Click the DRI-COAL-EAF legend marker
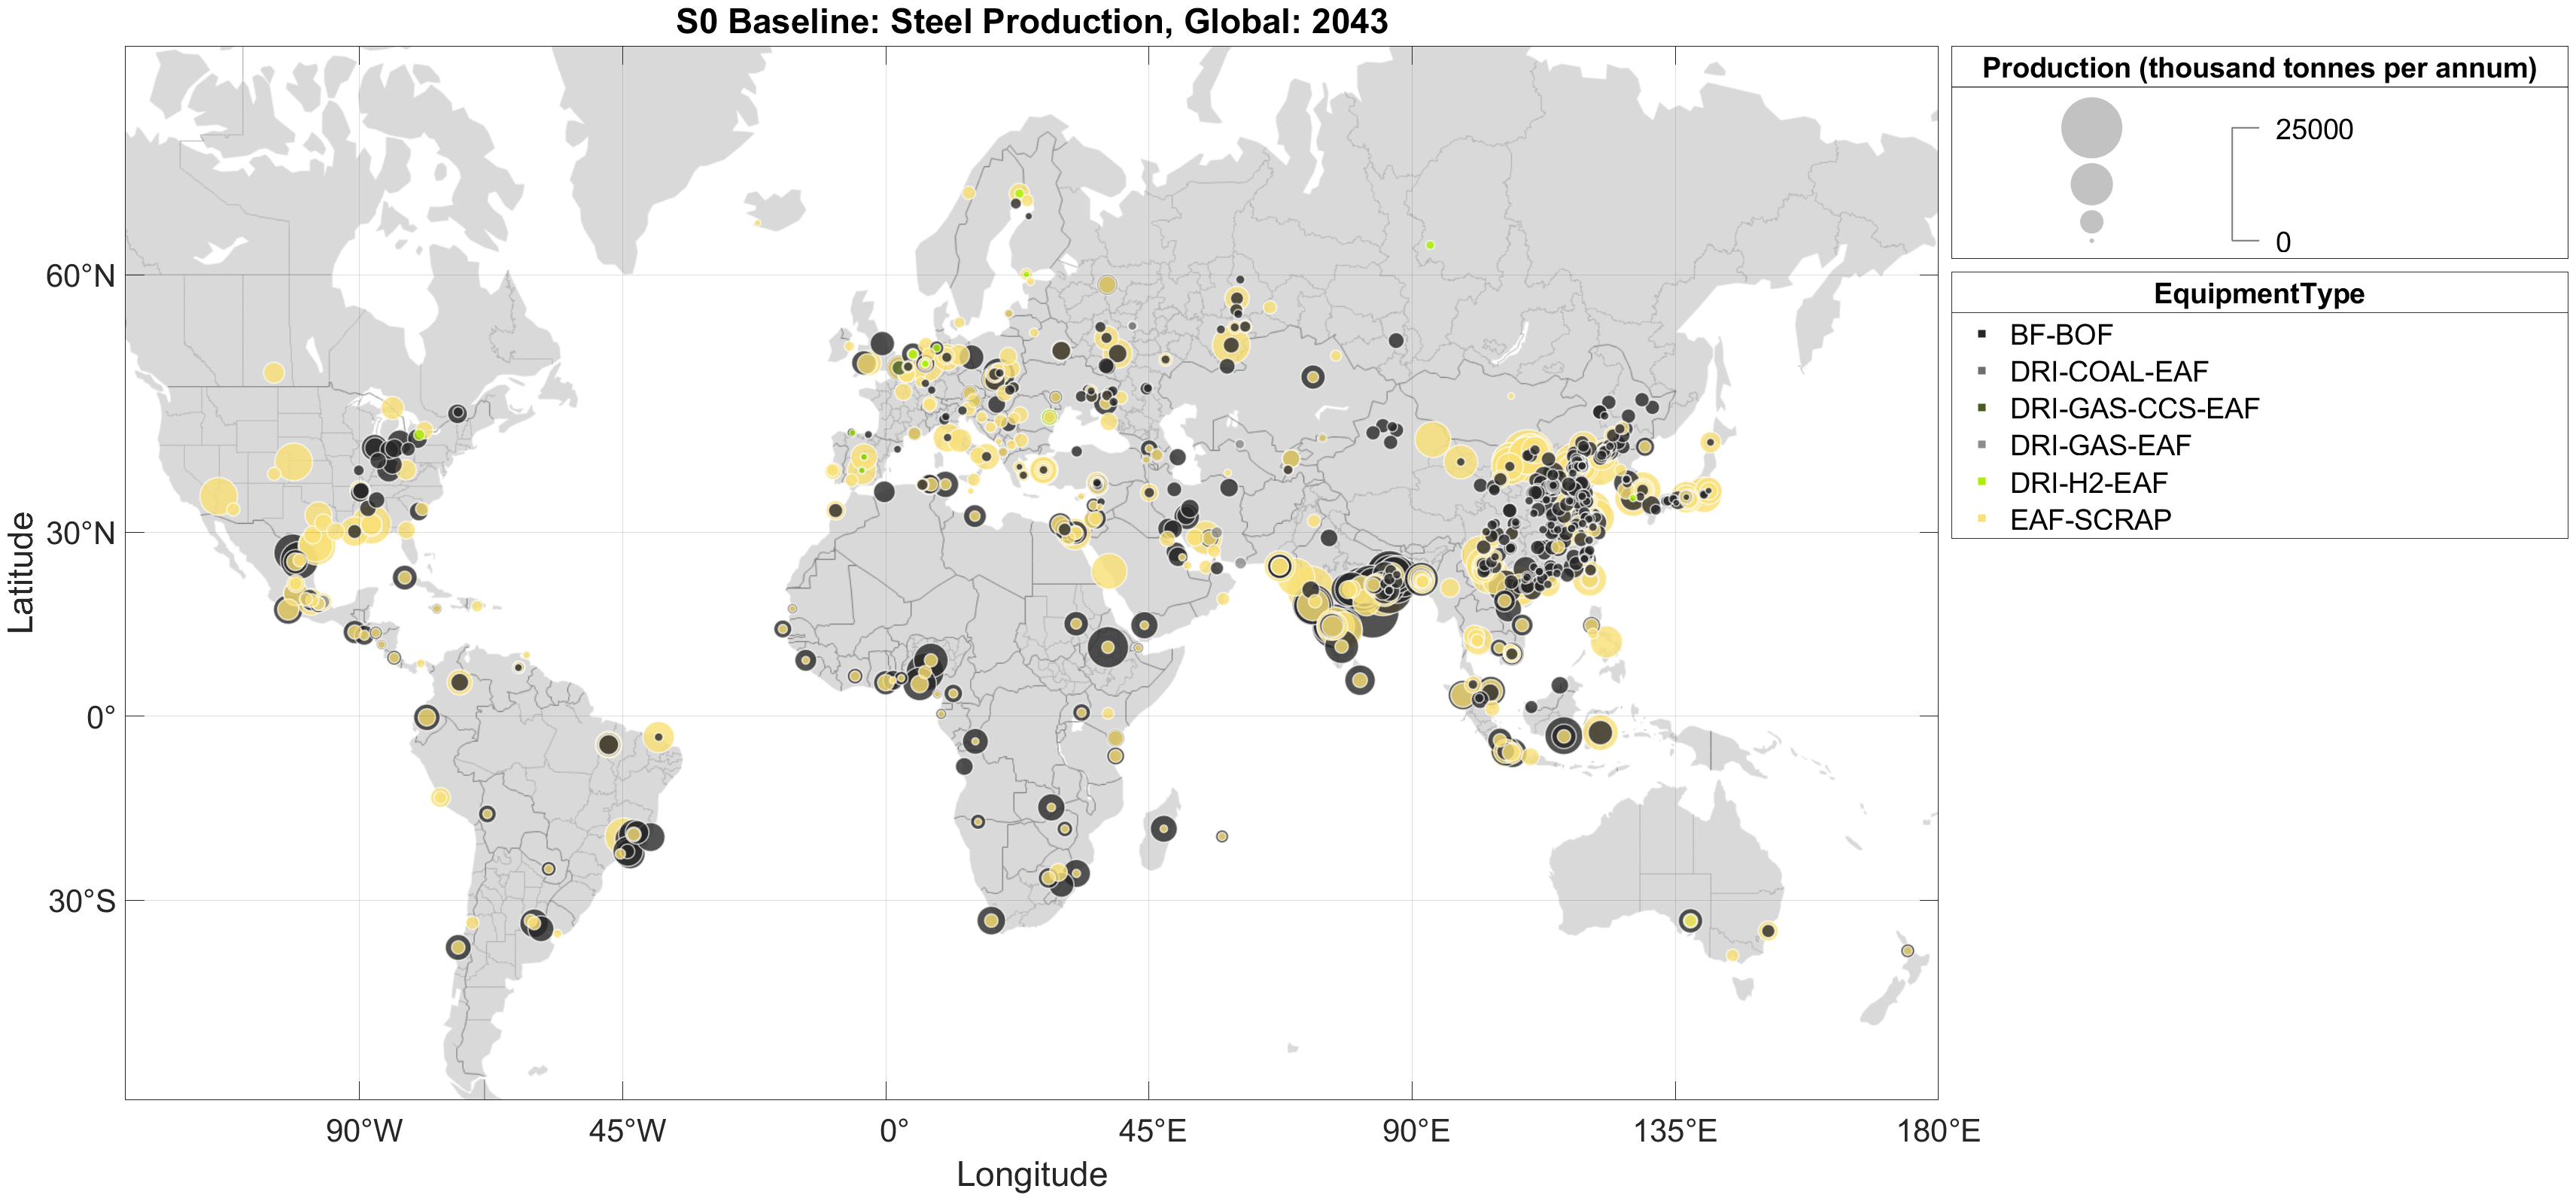The width and height of the screenshot is (2576, 1201). (x=1982, y=371)
